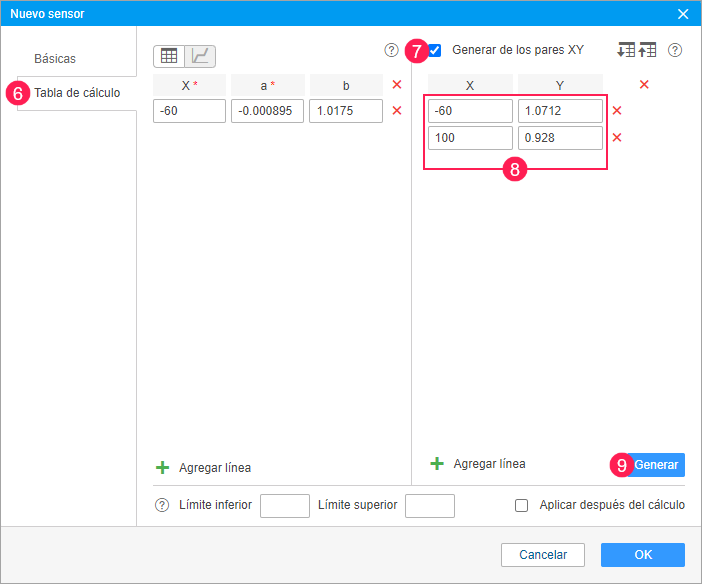Screen dimensions: 702x584
Task: Delete XY pair row with Y 0.928
Action: (616, 137)
